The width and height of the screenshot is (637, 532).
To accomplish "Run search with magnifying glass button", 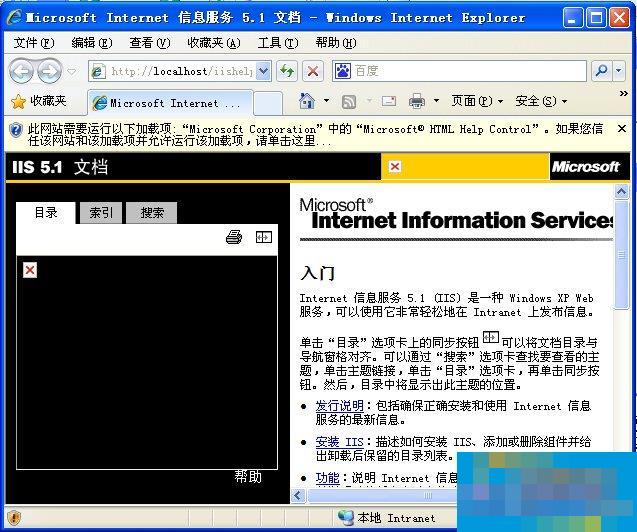I will tap(601, 71).
